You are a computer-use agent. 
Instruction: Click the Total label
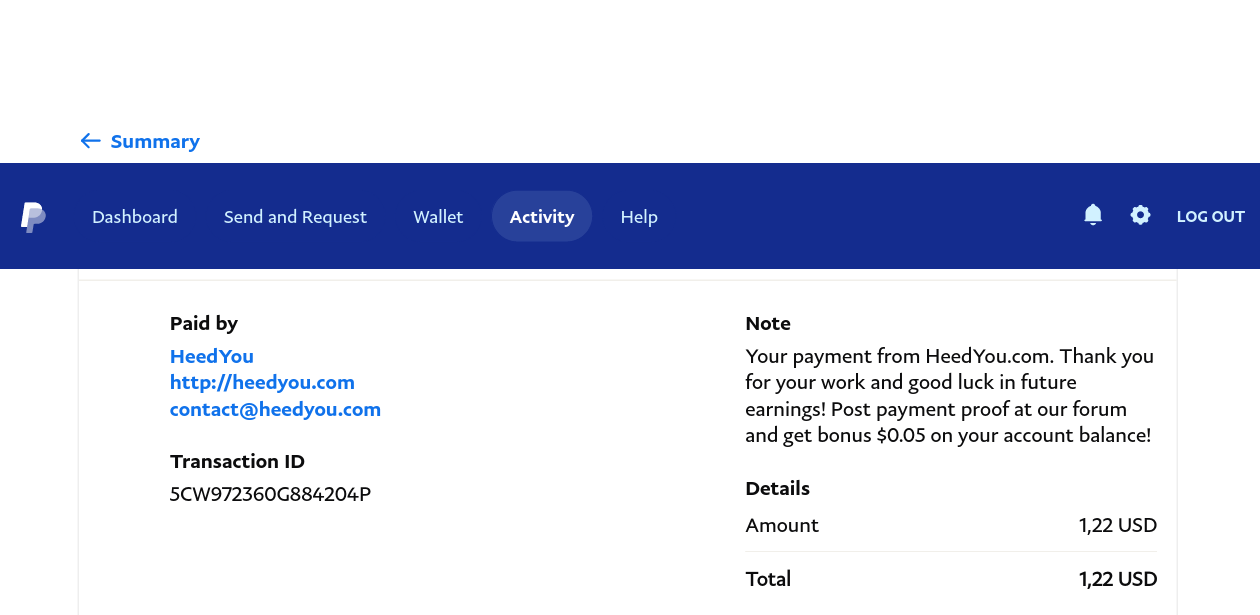pyautogui.click(x=768, y=579)
